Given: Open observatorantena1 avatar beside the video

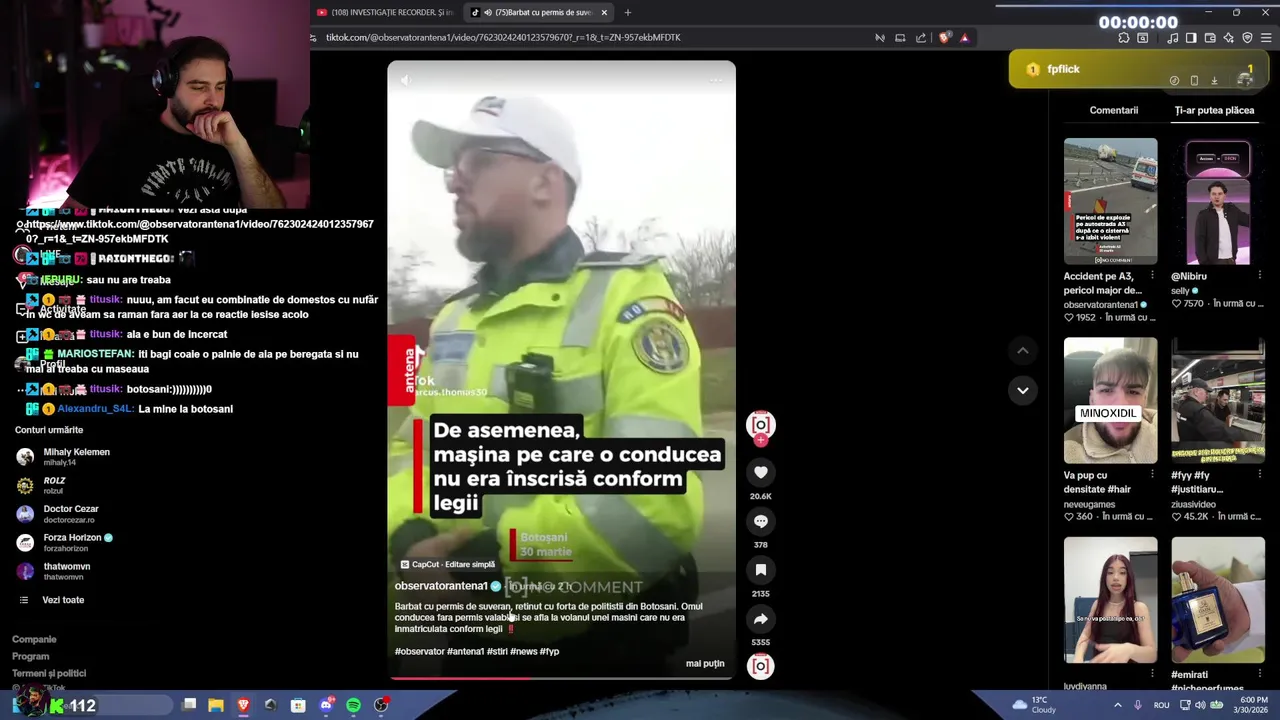Looking at the screenshot, I should (x=761, y=424).
